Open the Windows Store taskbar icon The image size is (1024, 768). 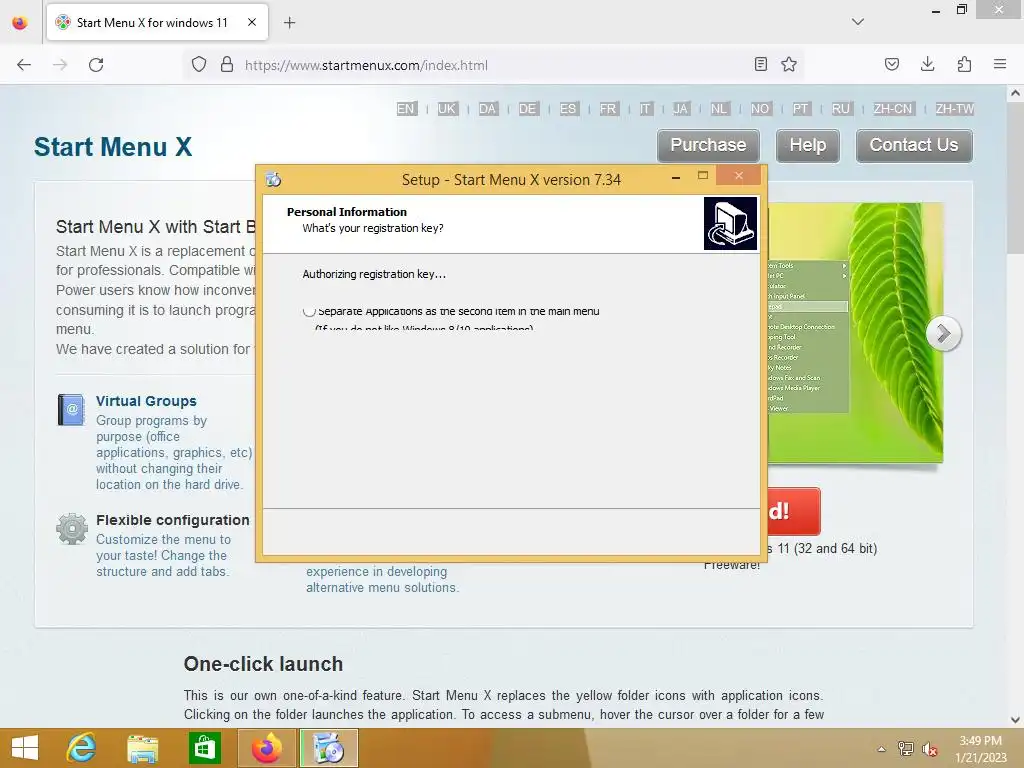coord(204,748)
